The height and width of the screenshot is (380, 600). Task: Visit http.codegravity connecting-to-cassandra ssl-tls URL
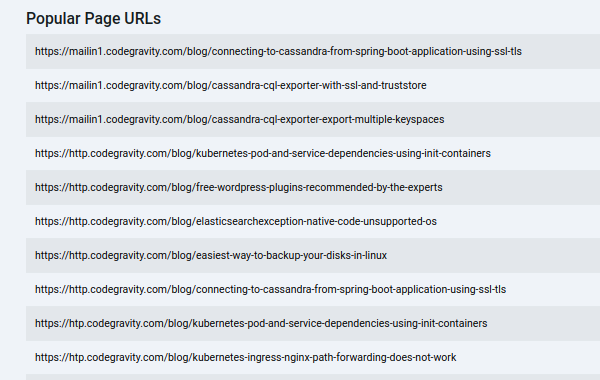[x=270, y=290]
